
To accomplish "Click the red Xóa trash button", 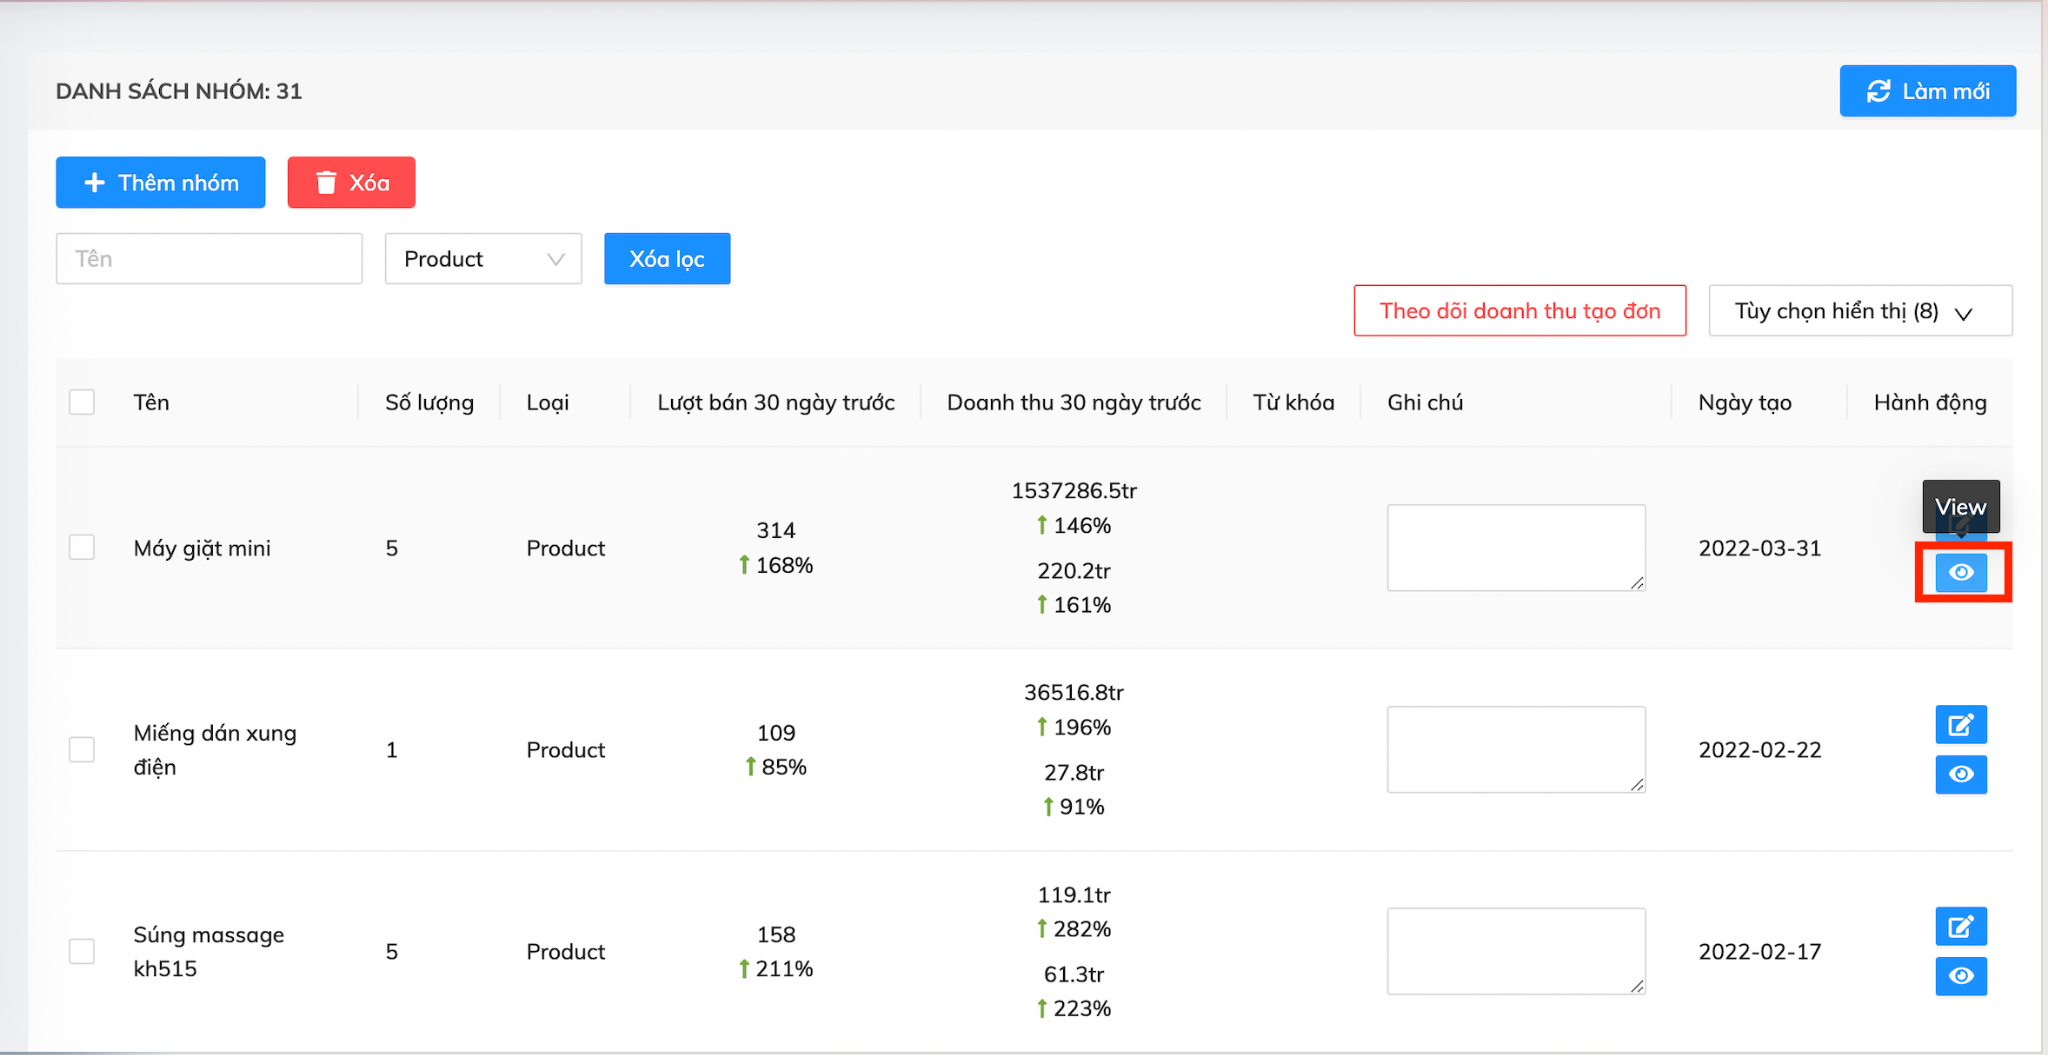I will point(351,183).
